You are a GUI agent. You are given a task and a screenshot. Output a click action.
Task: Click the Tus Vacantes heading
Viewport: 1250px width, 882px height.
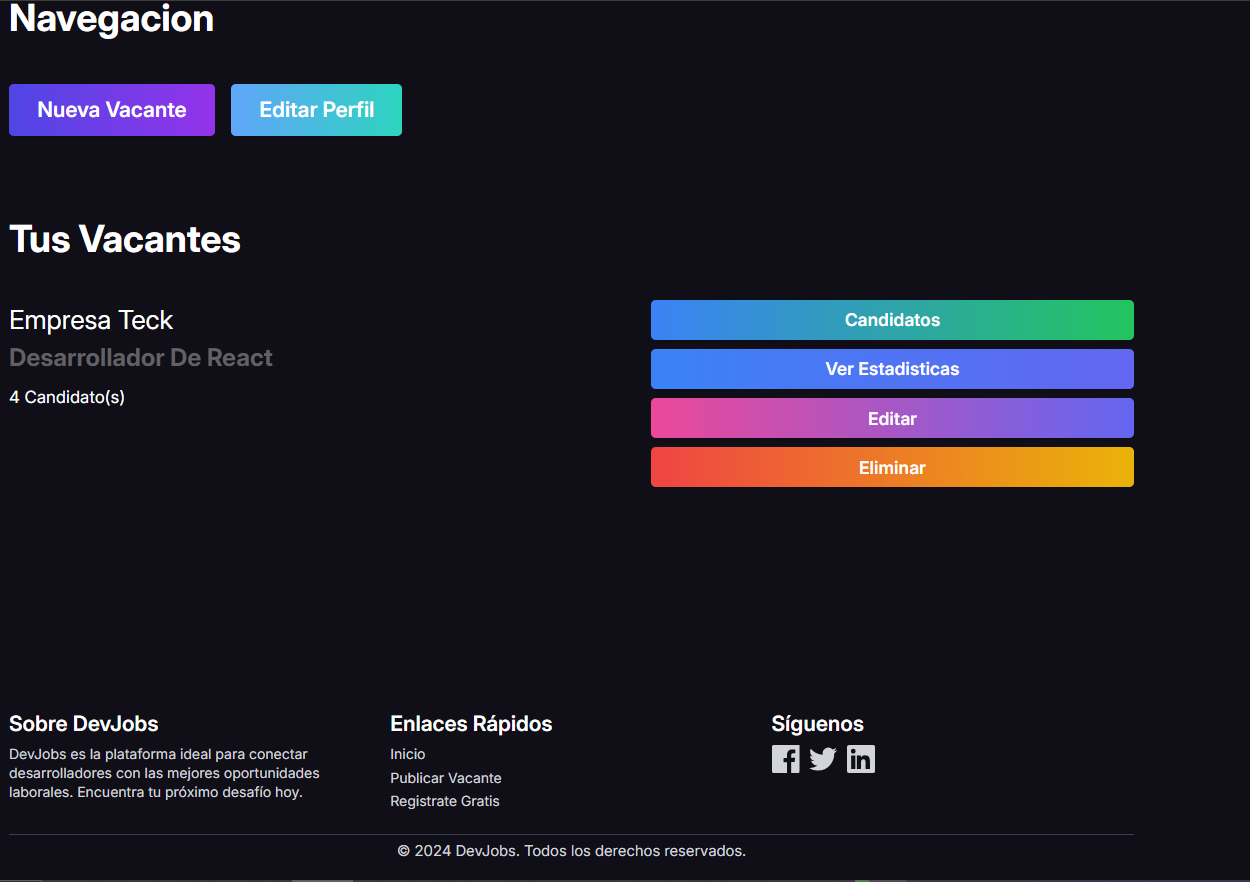125,240
